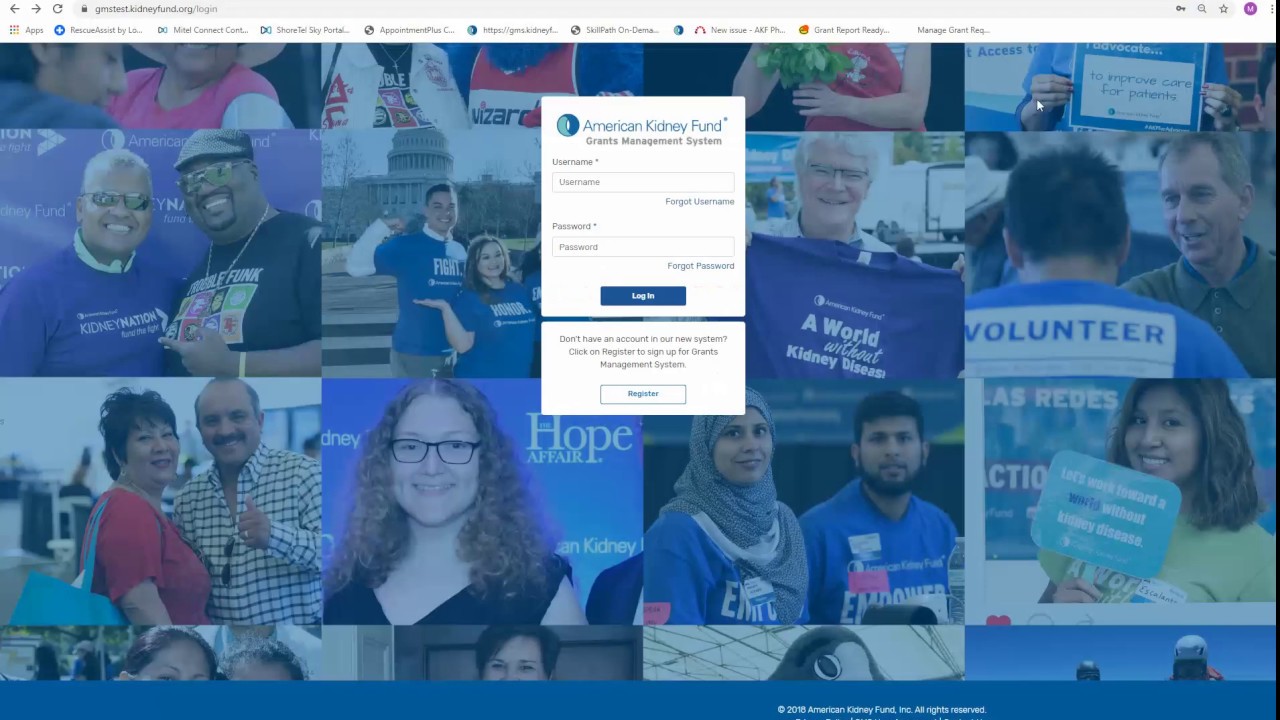Reload the page with the refresh icon
The width and height of the screenshot is (1280, 720).
(x=57, y=9)
